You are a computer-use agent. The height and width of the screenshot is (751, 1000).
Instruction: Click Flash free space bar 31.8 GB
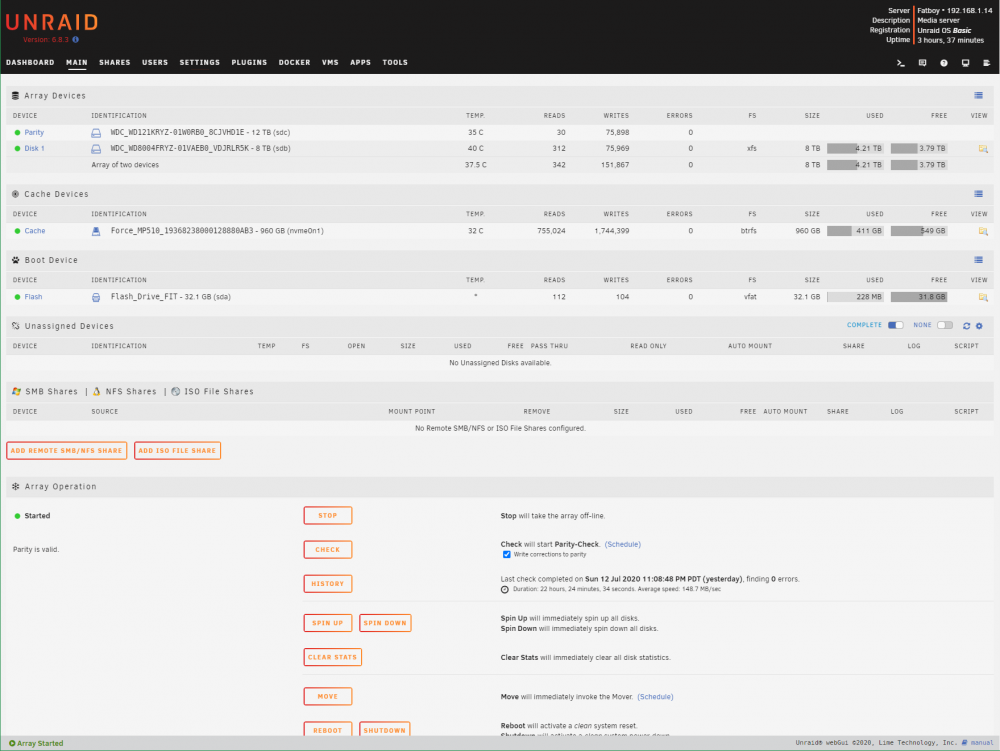tap(919, 297)
